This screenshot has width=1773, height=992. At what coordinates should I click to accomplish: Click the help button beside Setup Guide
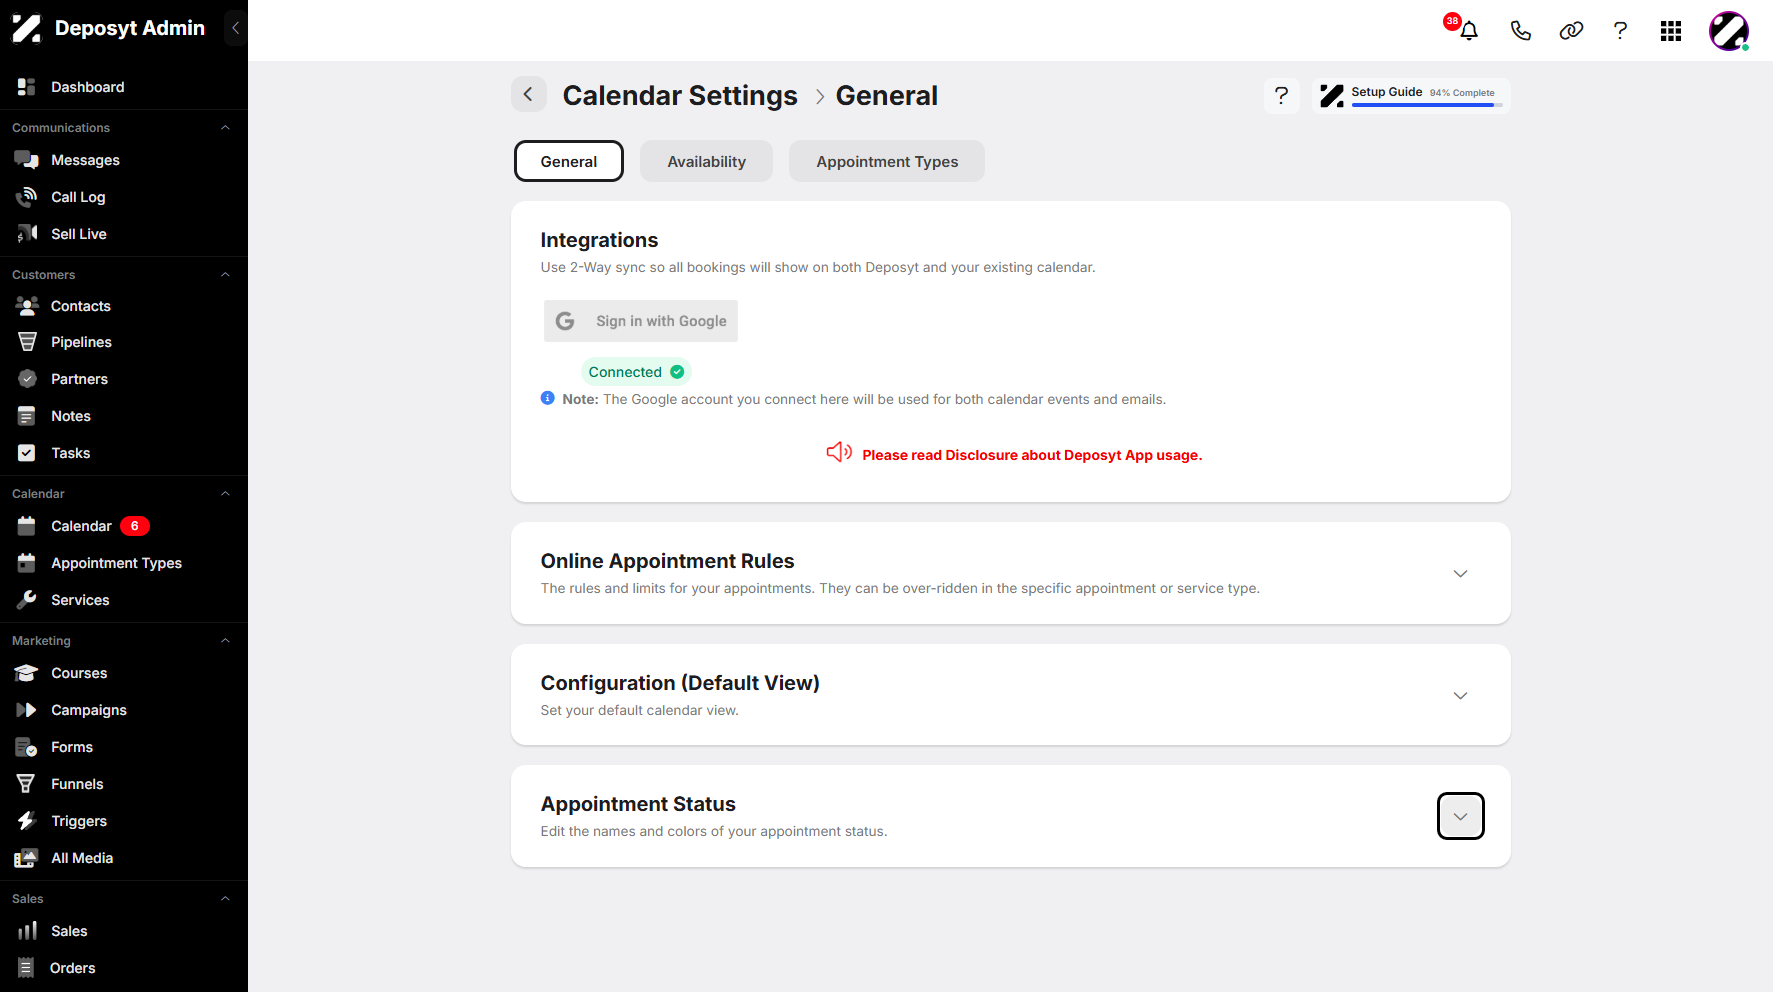pos(1281,96)
